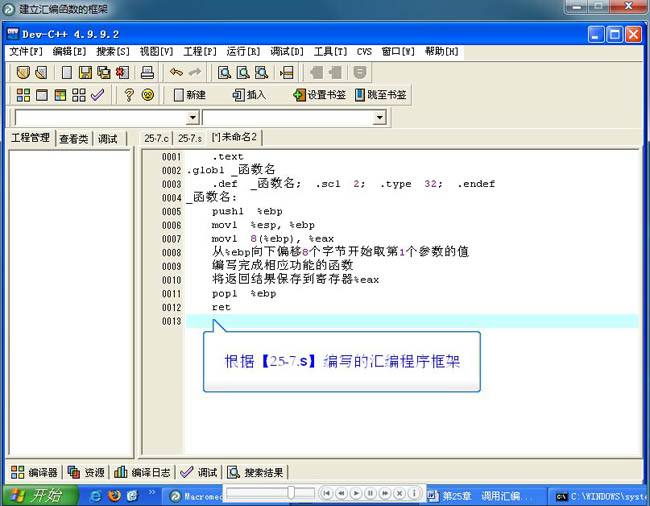Click the Find Next magnifier icon

pos(262,73)
